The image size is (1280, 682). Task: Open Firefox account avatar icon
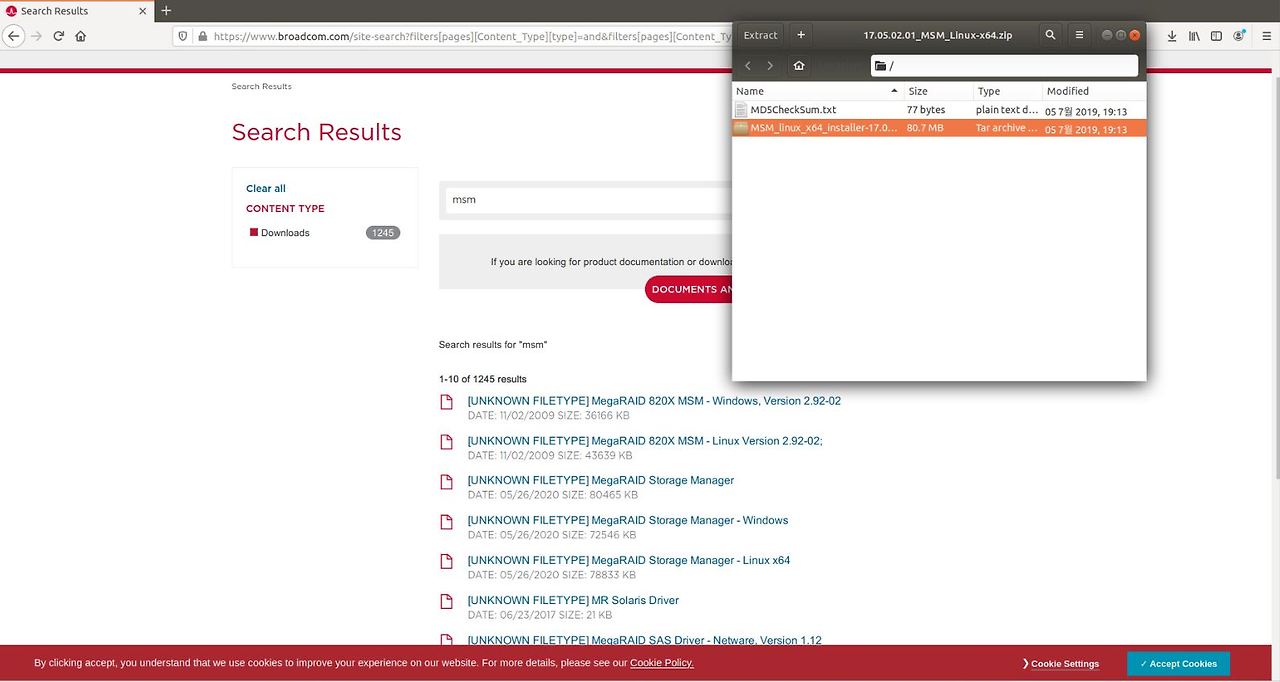1239,36
